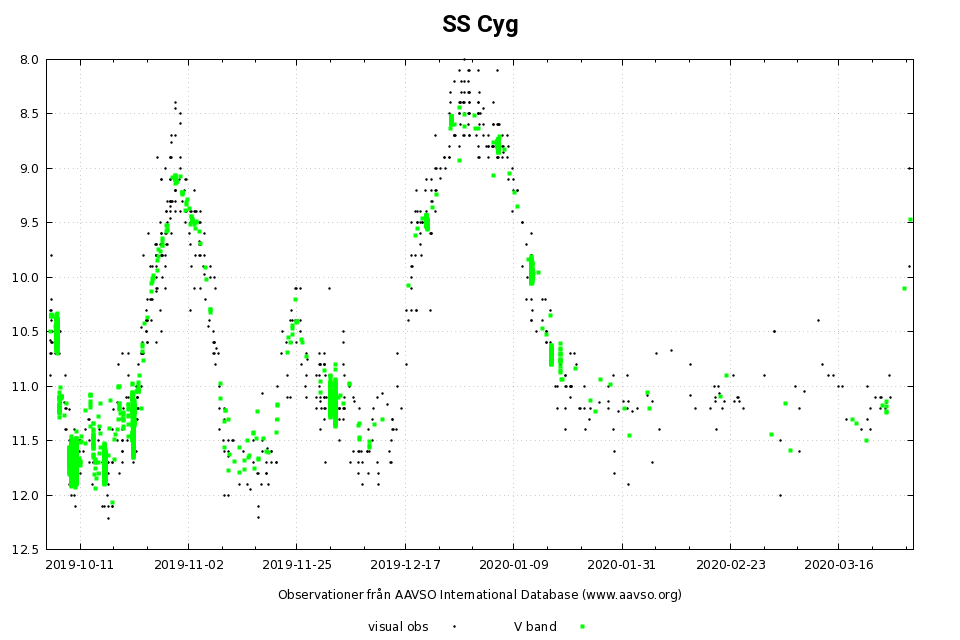
Task: Select the 10.0 magnitude tick label
Action: (x=25, y=277)
